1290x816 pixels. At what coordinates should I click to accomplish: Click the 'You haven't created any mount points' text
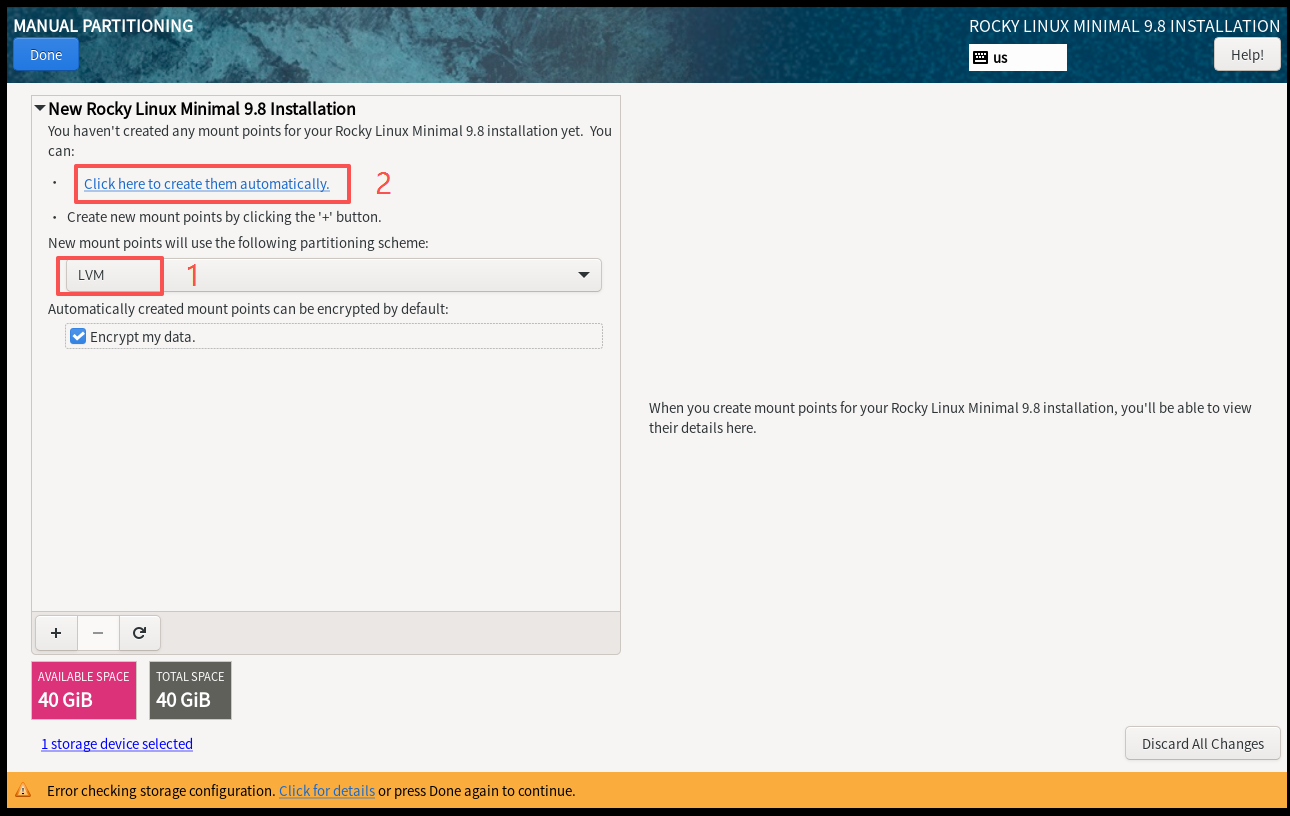(x=330, y=141)
